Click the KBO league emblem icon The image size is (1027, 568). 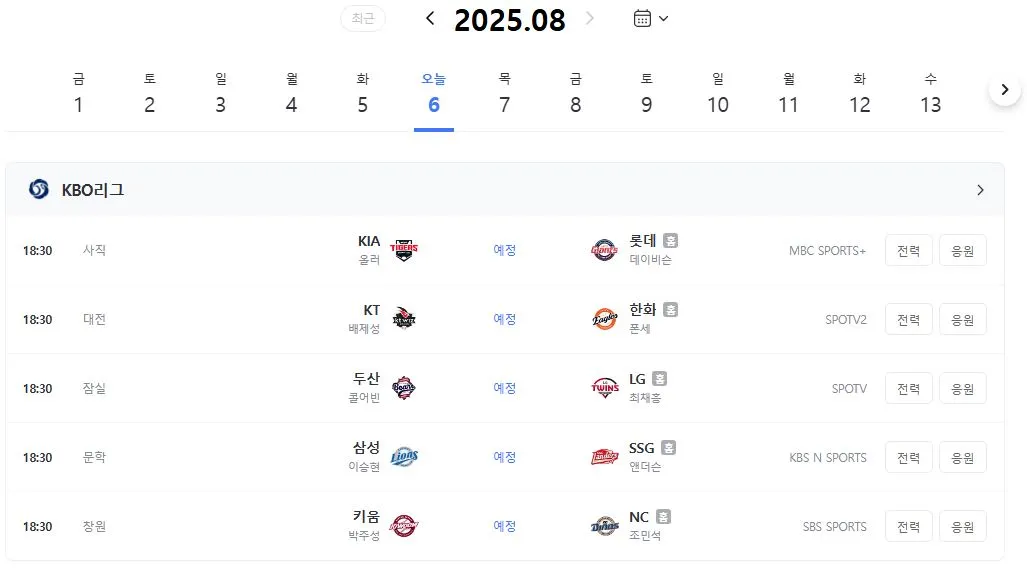tap(39, 189)
